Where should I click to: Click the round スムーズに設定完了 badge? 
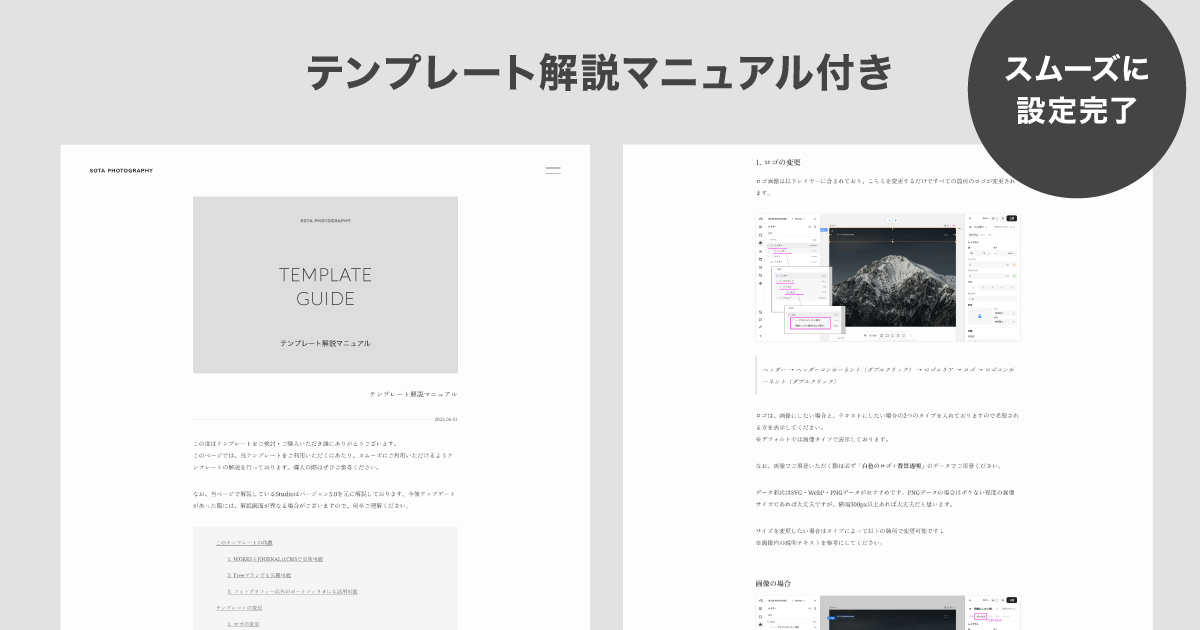pyautogui.click(x=1077, y=90)
